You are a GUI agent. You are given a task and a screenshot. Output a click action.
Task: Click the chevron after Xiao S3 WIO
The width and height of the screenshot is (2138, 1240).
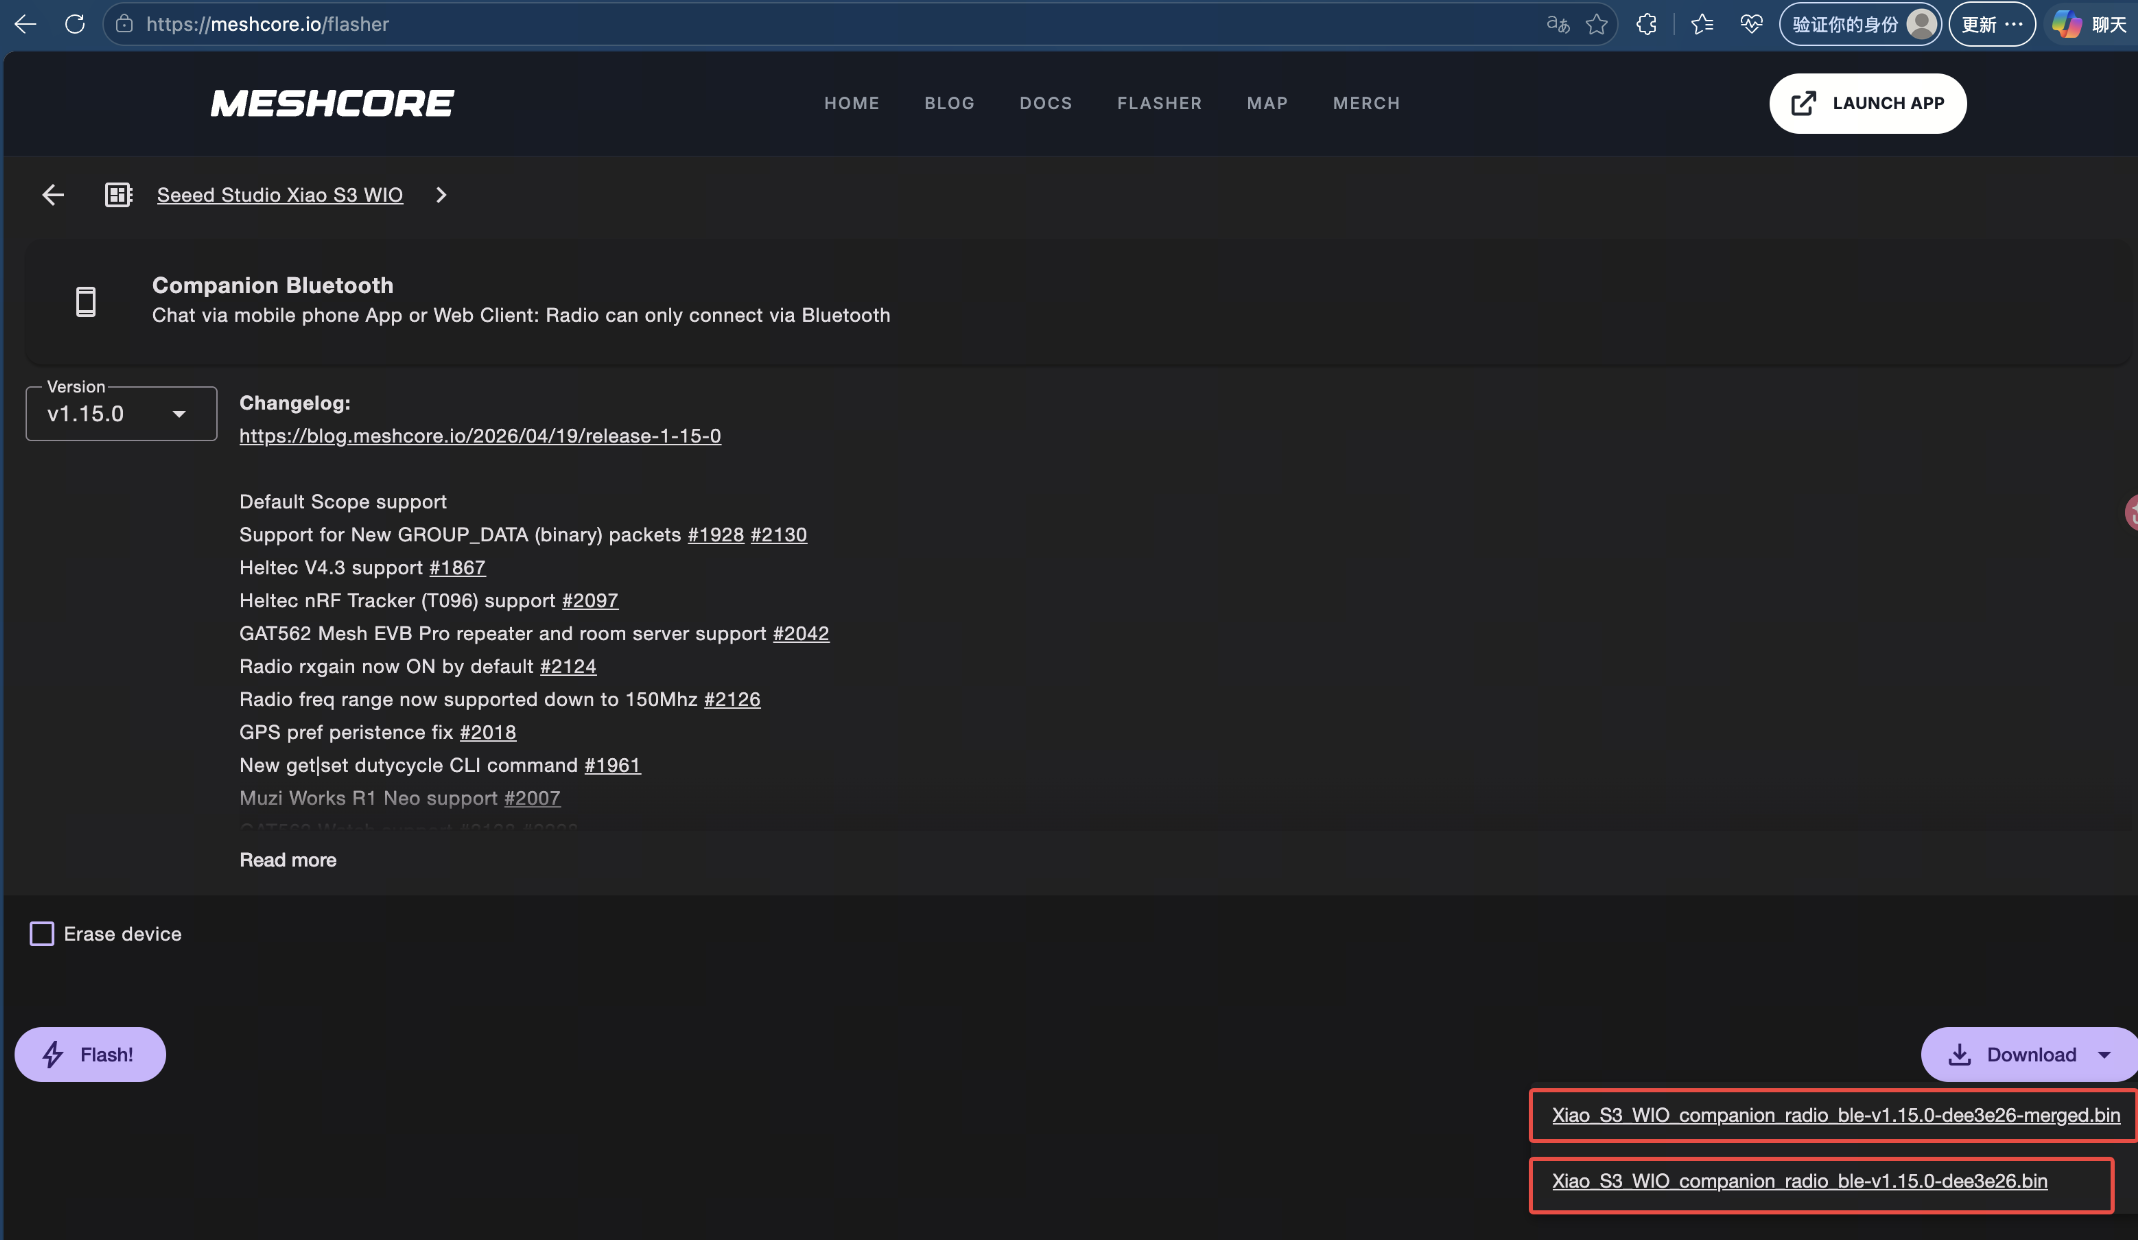[441, 195]
